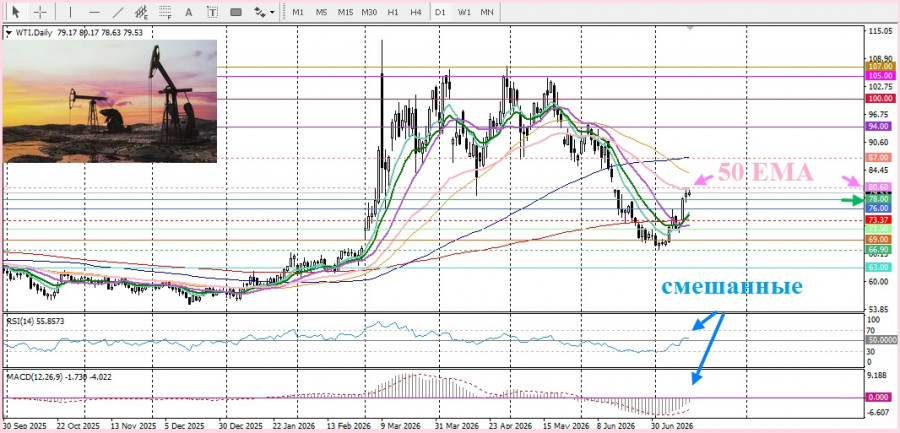
Task: Pick the Fibonacci retracement tool
Action: click(x=165, y=11)
